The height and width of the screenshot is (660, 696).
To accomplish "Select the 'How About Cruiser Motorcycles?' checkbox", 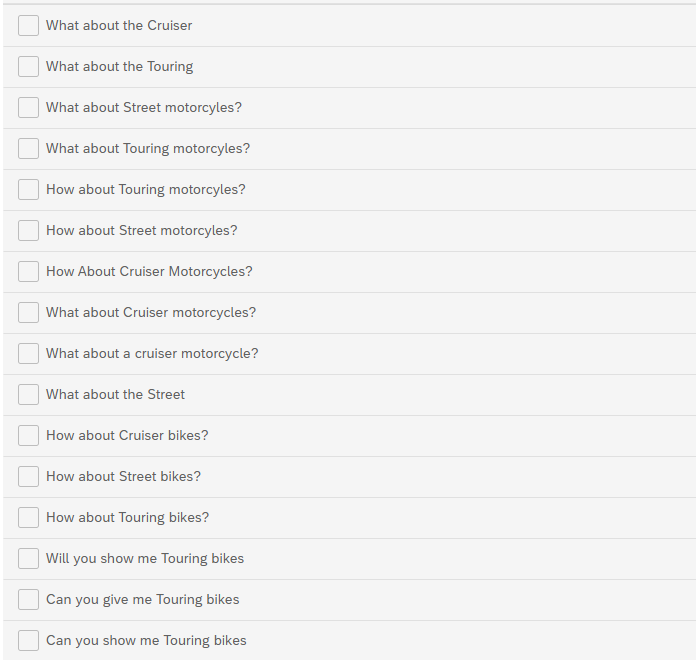I will pyautogui.click(x=28, y=271).
